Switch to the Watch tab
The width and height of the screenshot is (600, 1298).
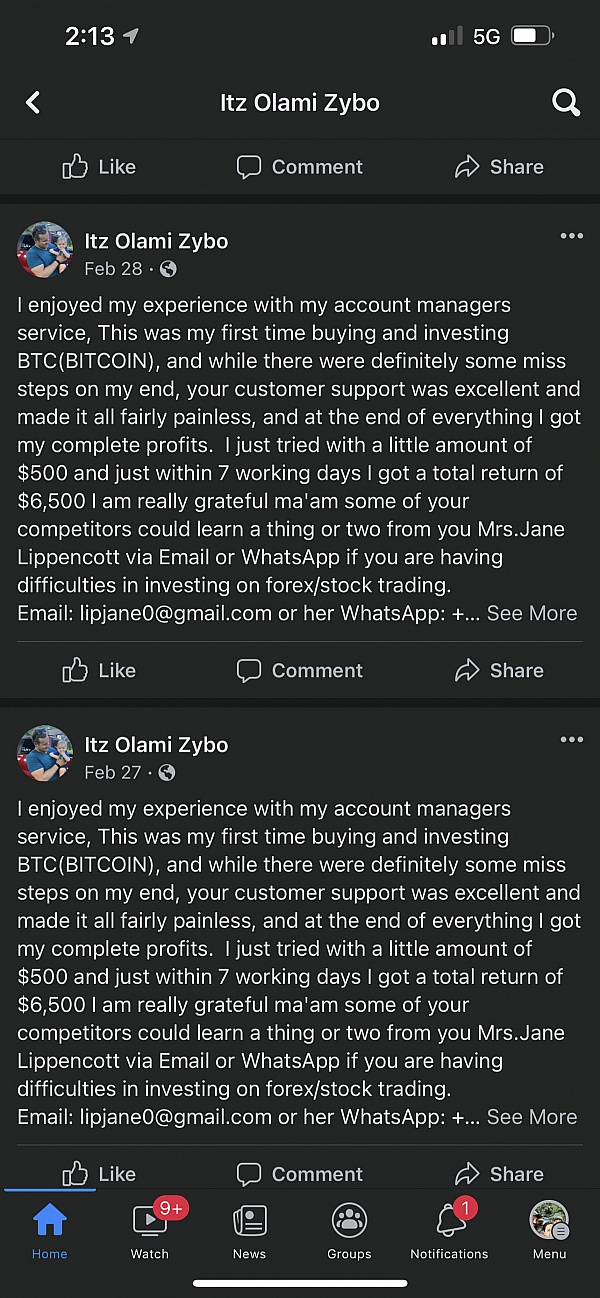pos(150,1231)
